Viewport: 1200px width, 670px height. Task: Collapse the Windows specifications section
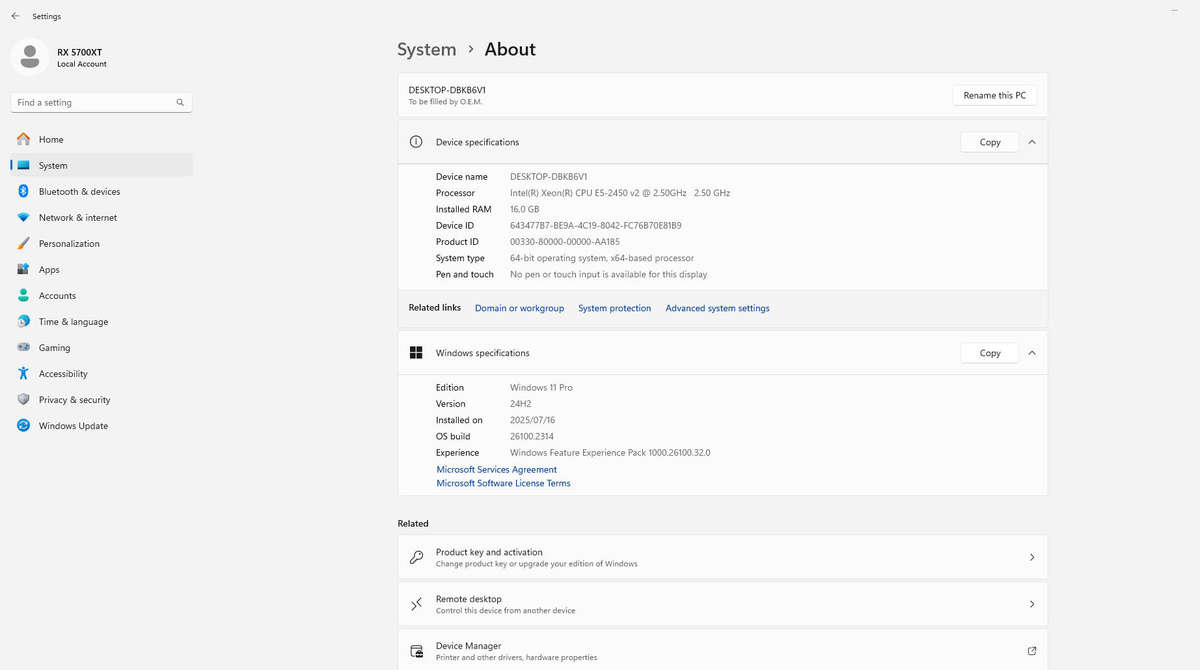click(x=1031, y=353)
